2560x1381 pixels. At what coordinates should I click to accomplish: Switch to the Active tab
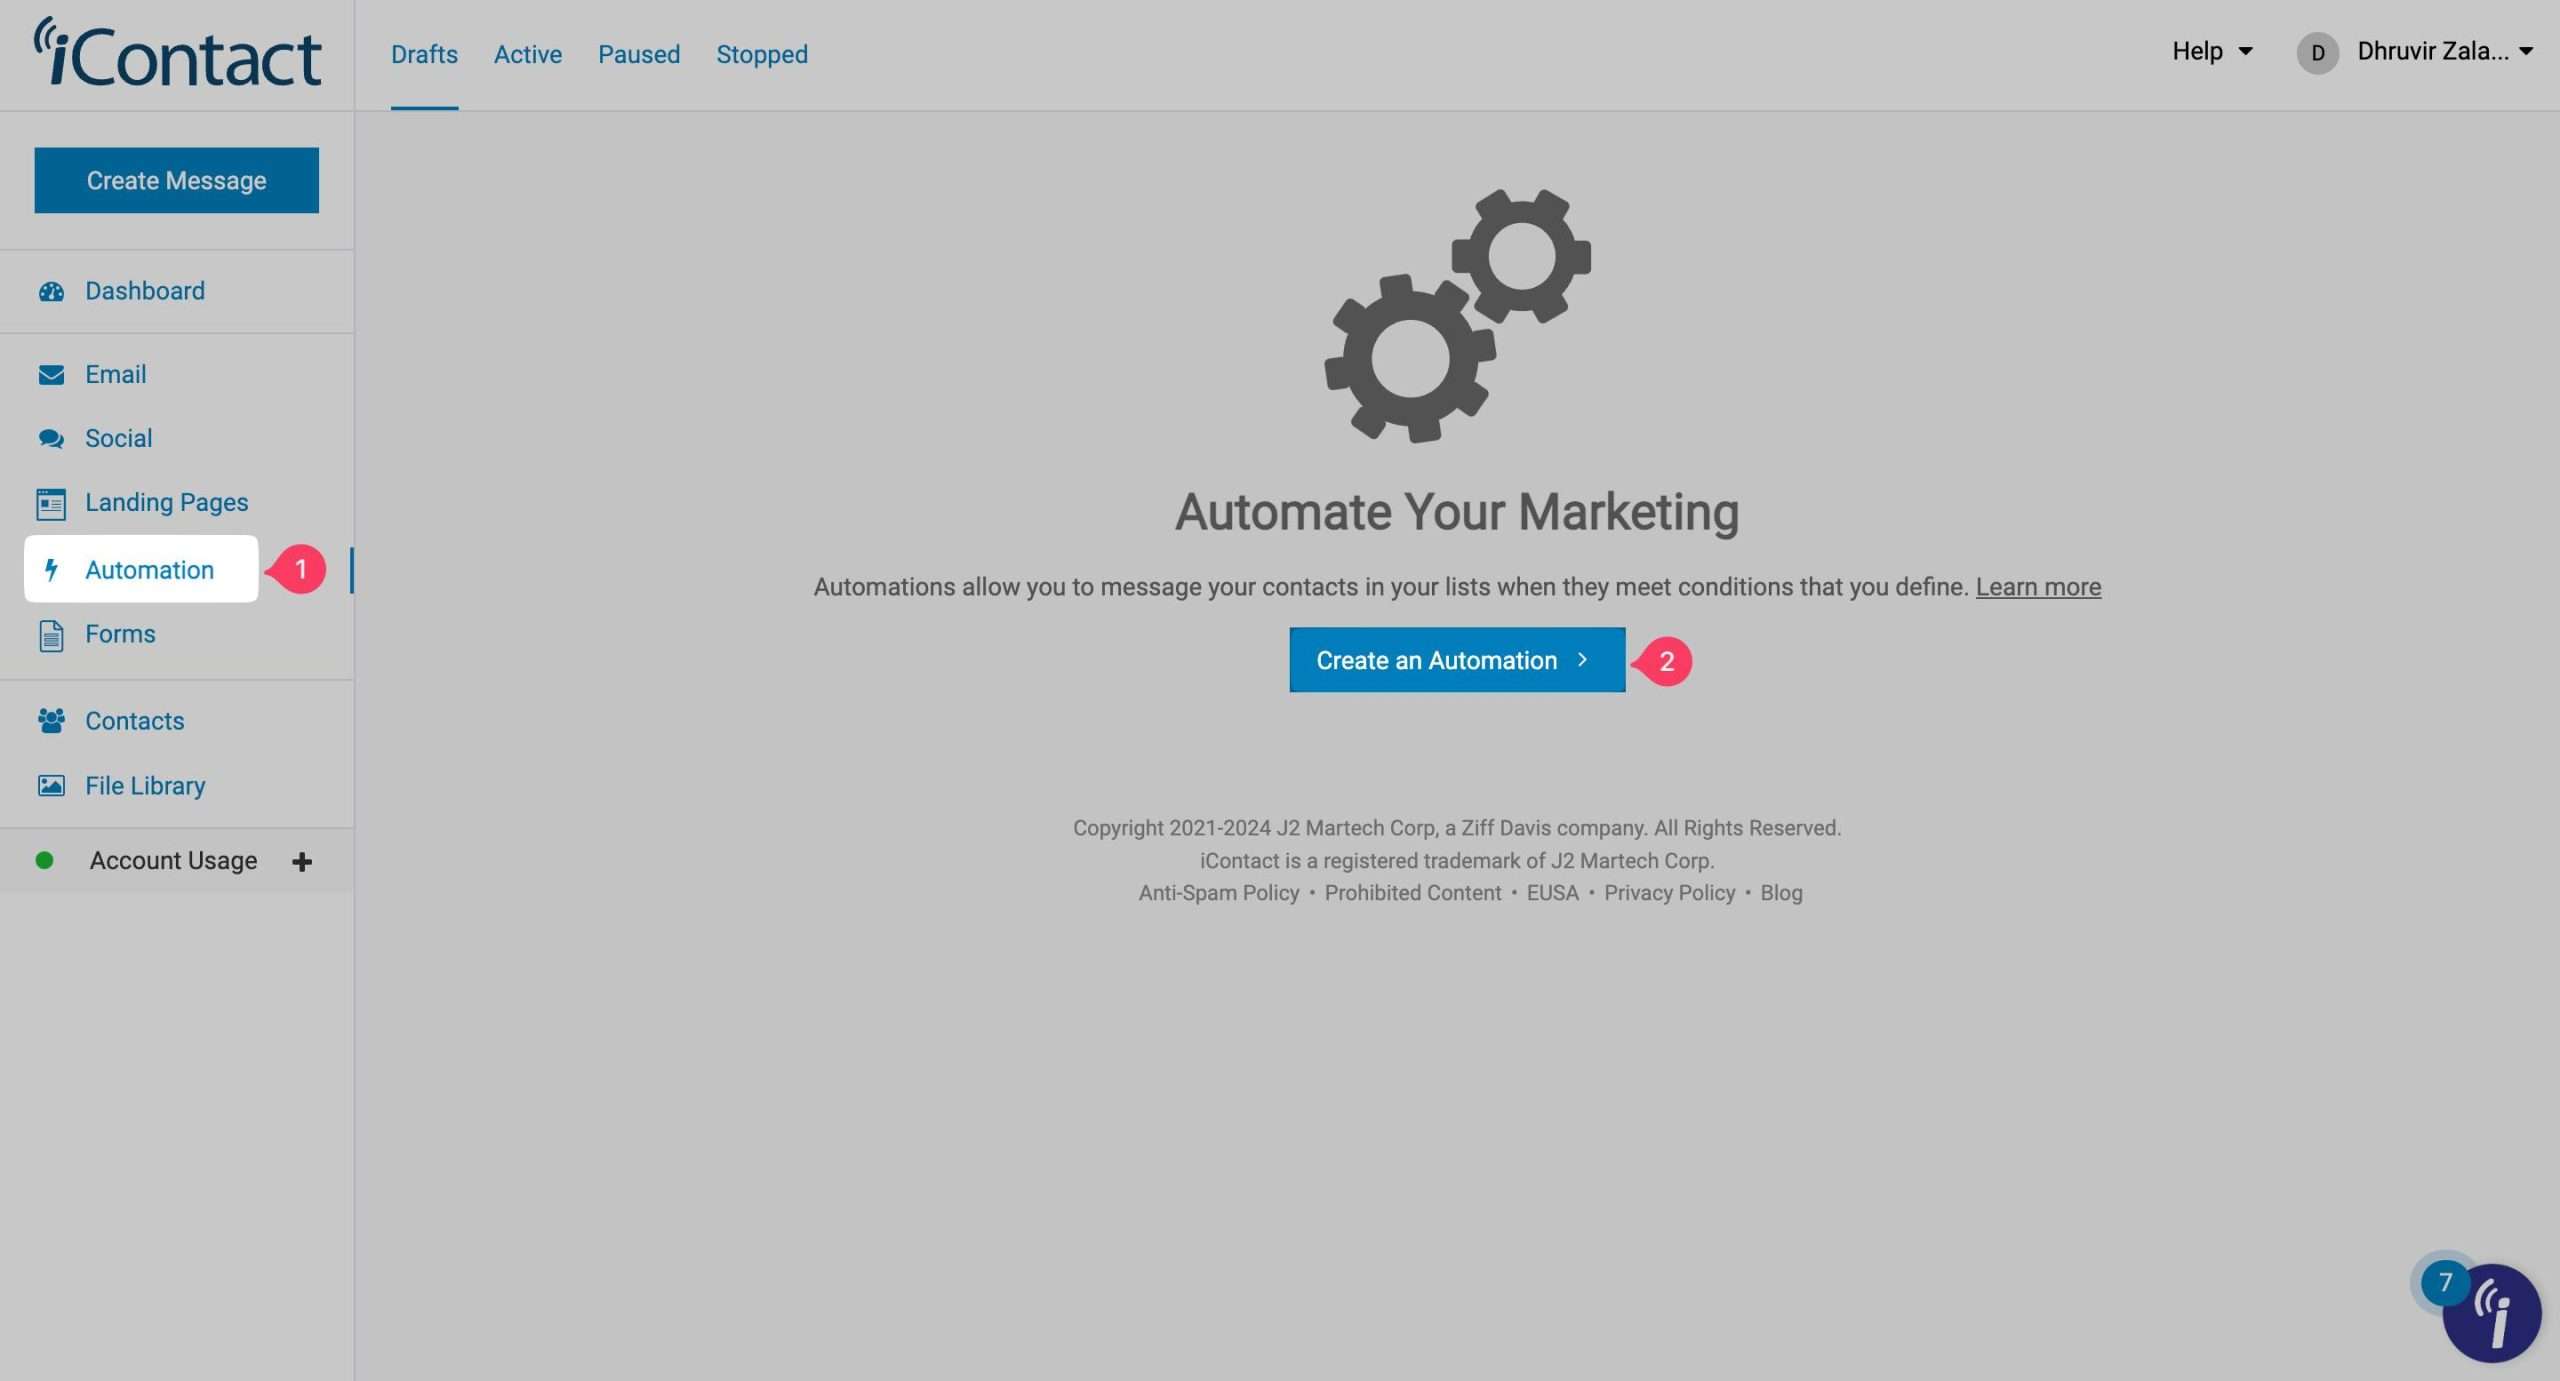tap(528, 54)
